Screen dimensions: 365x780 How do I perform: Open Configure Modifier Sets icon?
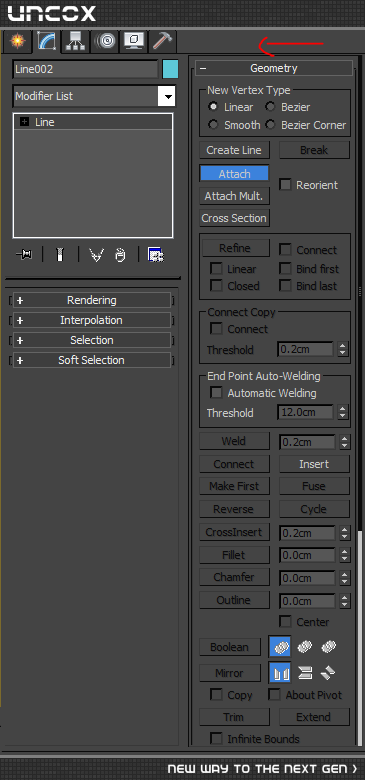156,255
